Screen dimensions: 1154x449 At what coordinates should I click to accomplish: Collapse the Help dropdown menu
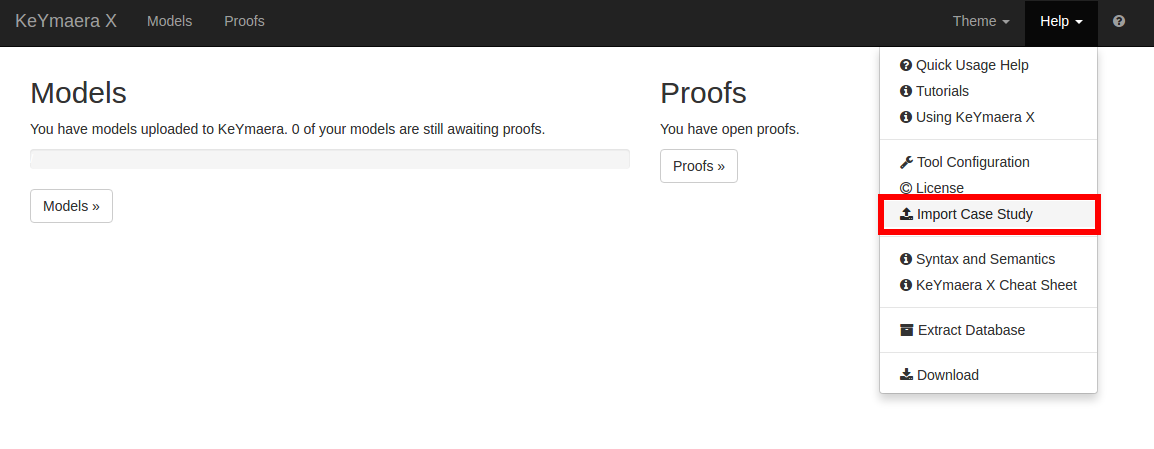[x=1061, y=21]
